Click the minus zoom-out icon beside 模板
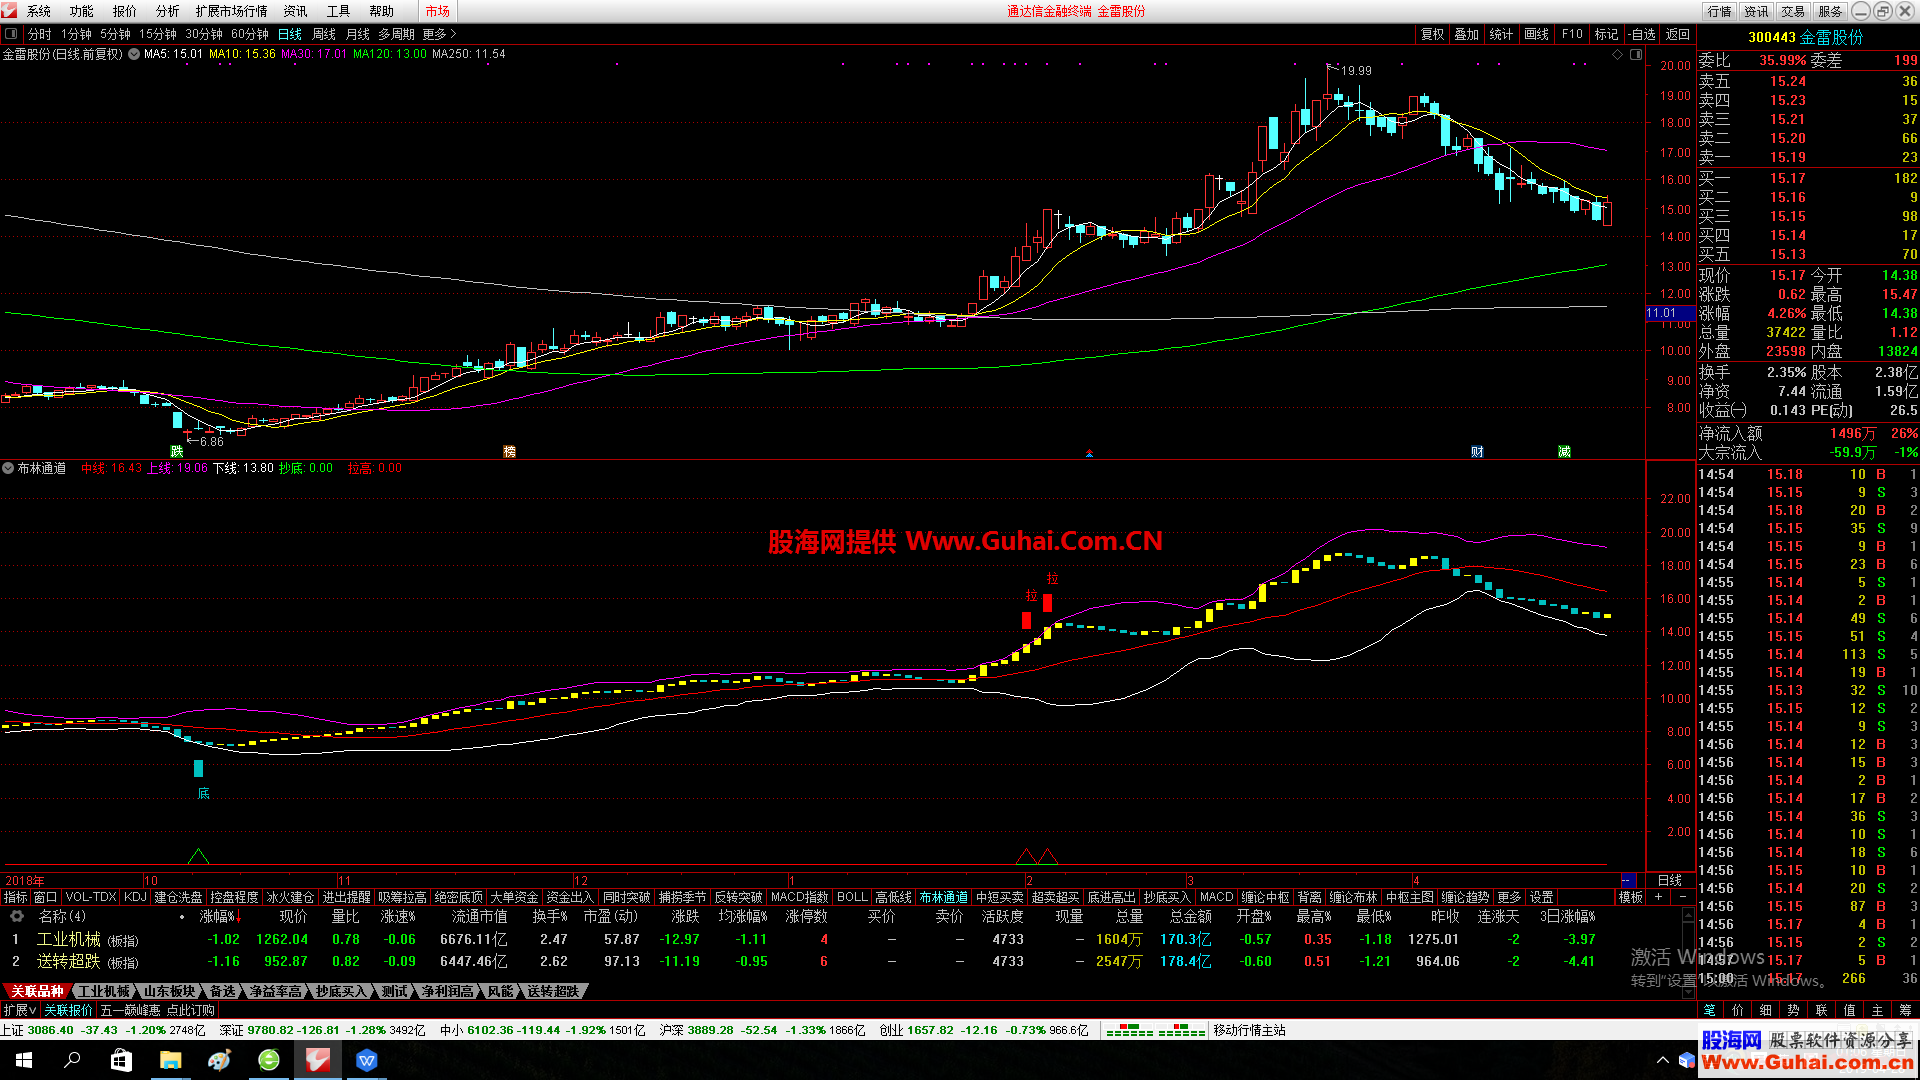 [x=1682, y=897]
